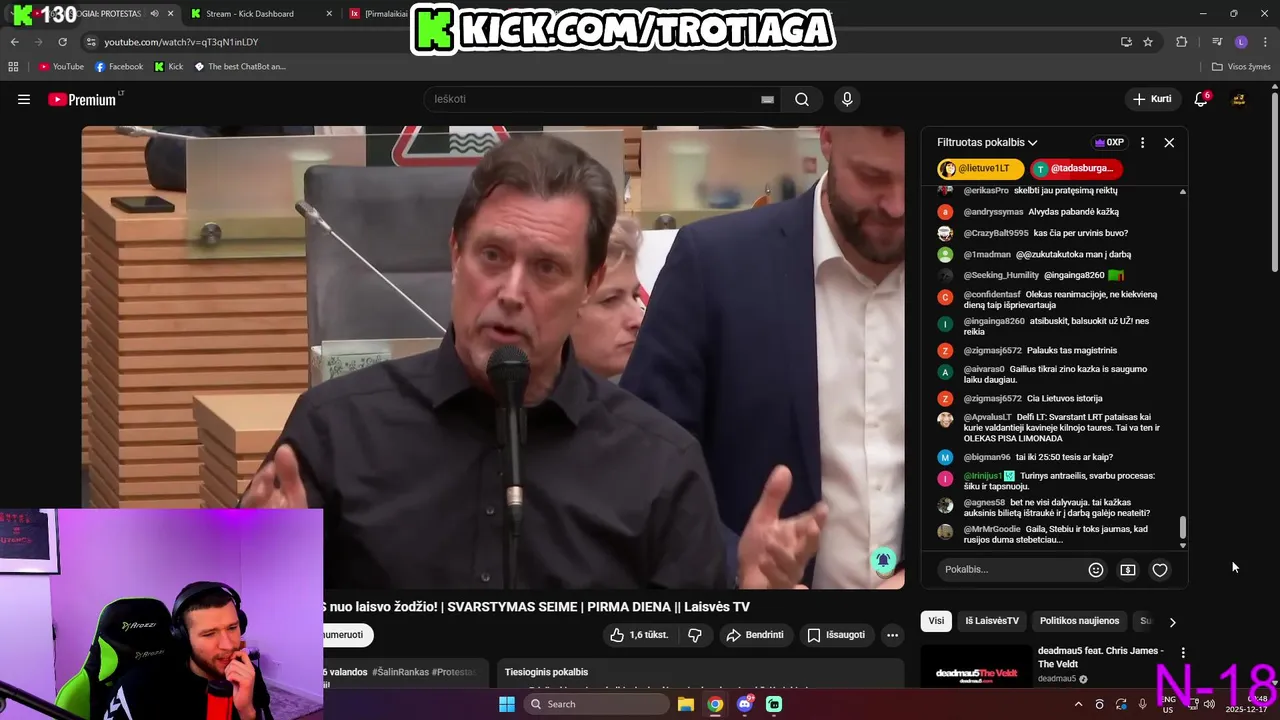The width and height of the screenshot is (1280, 720).
Task: Open the Kurti create menu
Action: point(1151,99)
